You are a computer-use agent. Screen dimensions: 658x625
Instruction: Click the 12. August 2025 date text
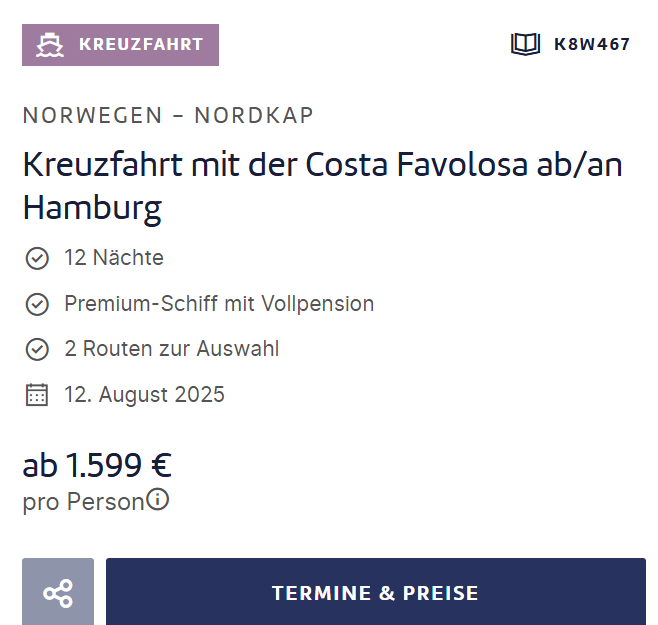click(144, 395)
